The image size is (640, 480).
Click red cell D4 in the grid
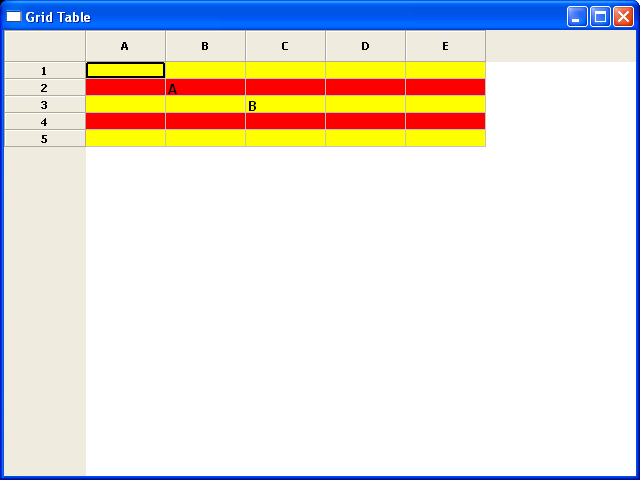[x=365, y=121]
